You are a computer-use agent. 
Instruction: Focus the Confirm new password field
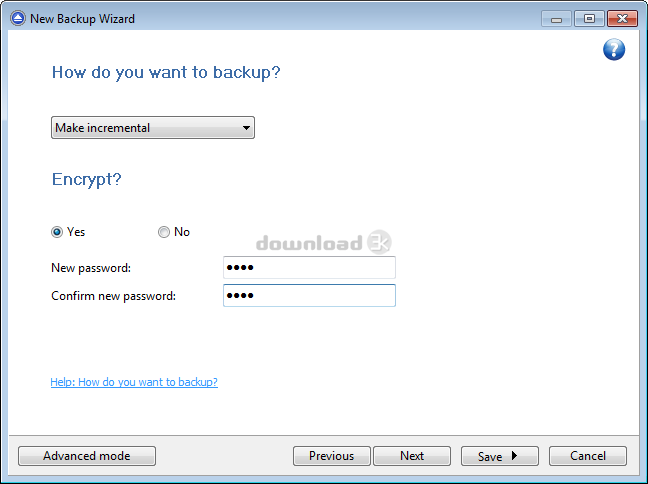point(309,296)
